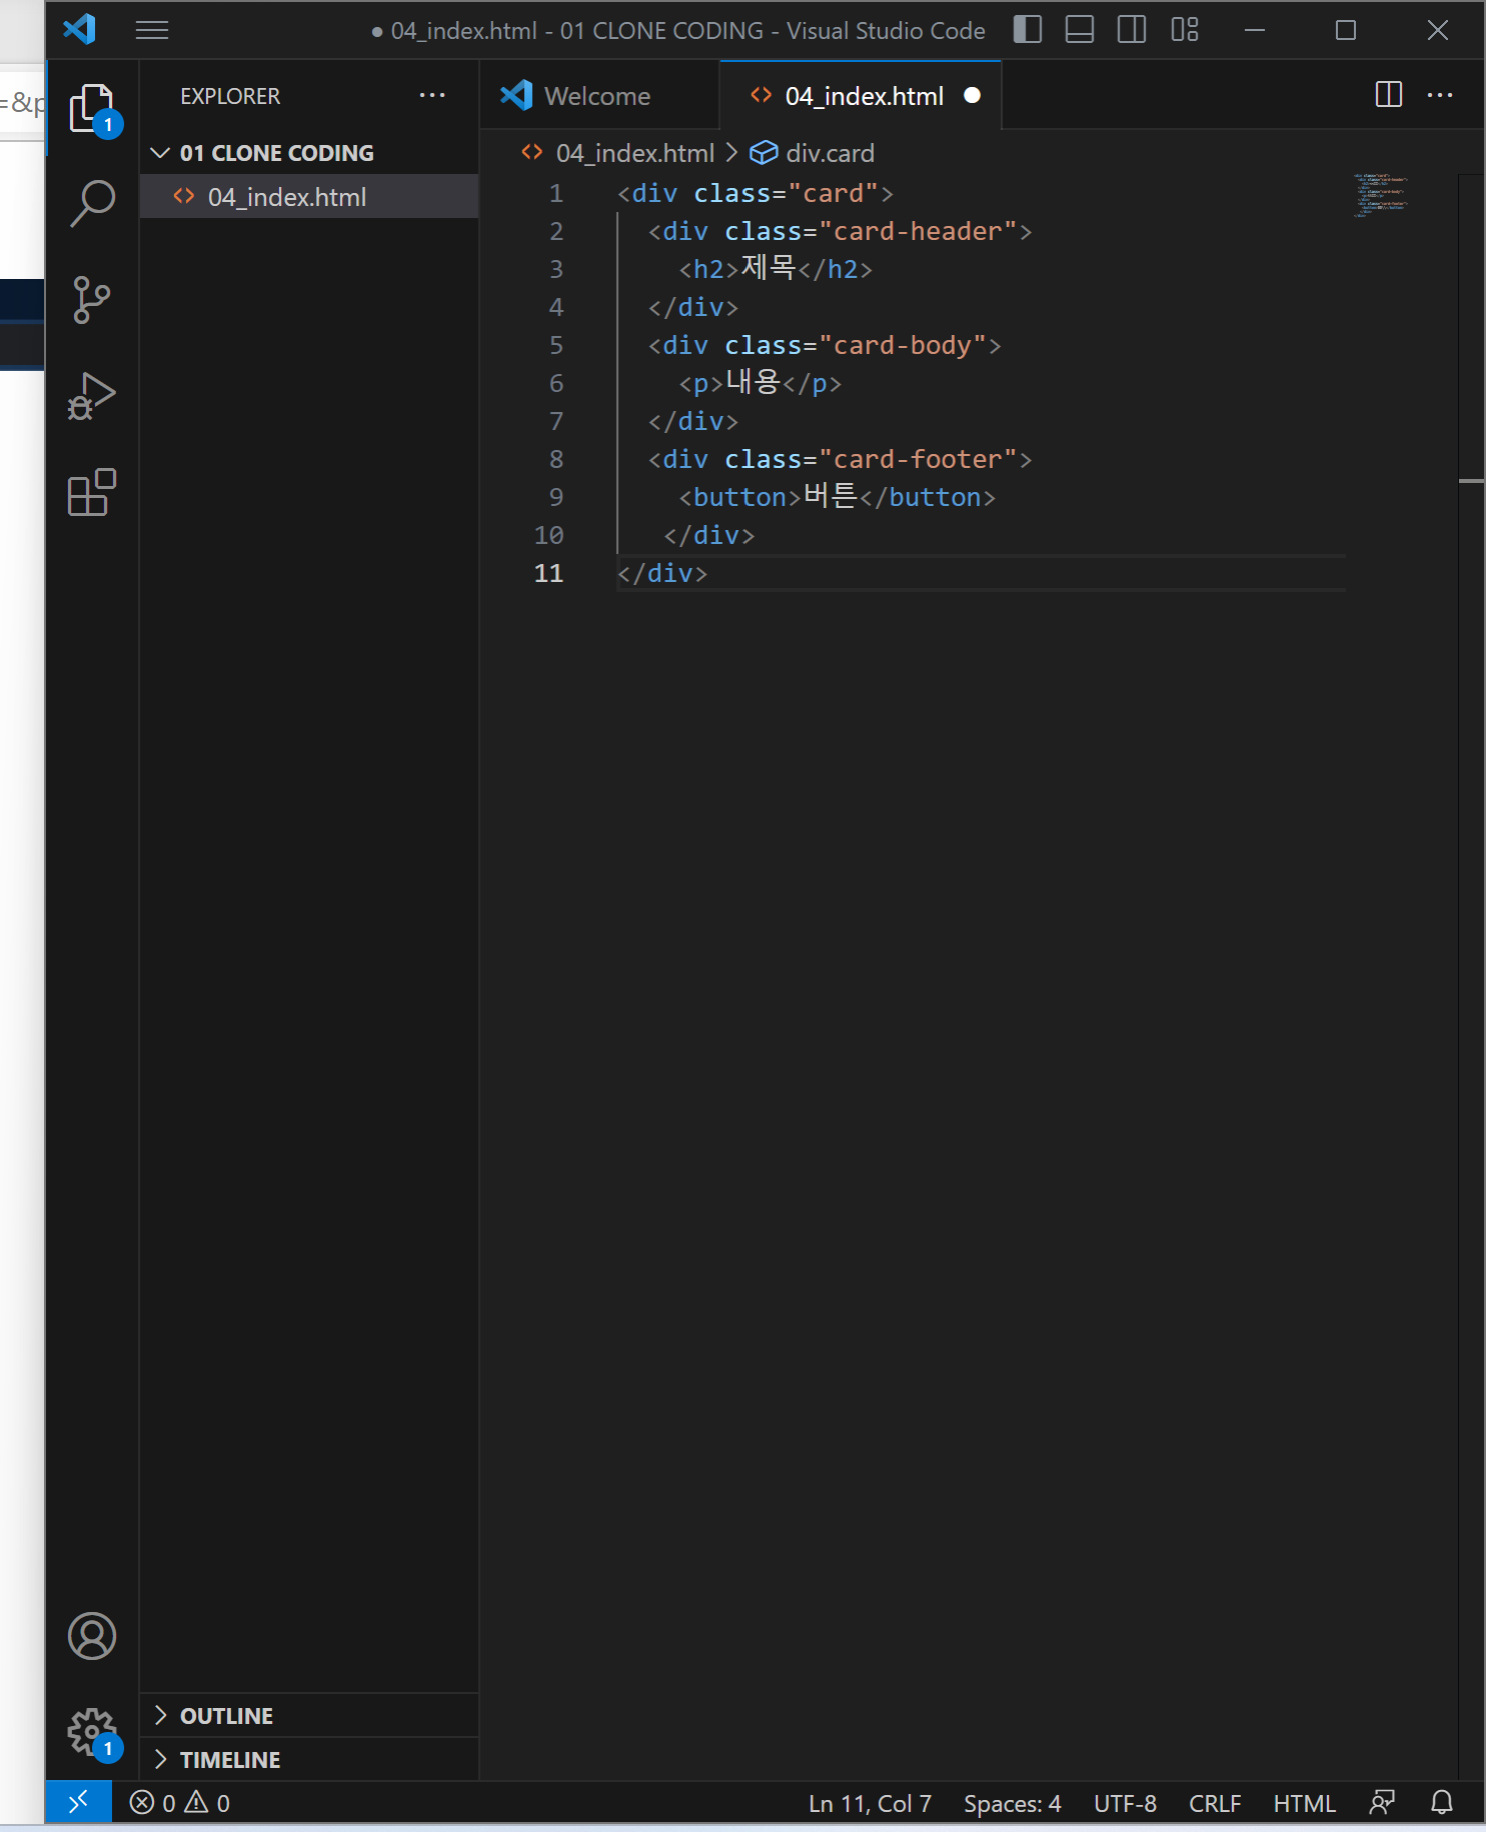Open the hamburger application menu
Image resolution: width=1486 pixels, height=1832 pixels.
click(x=152, y=30)
